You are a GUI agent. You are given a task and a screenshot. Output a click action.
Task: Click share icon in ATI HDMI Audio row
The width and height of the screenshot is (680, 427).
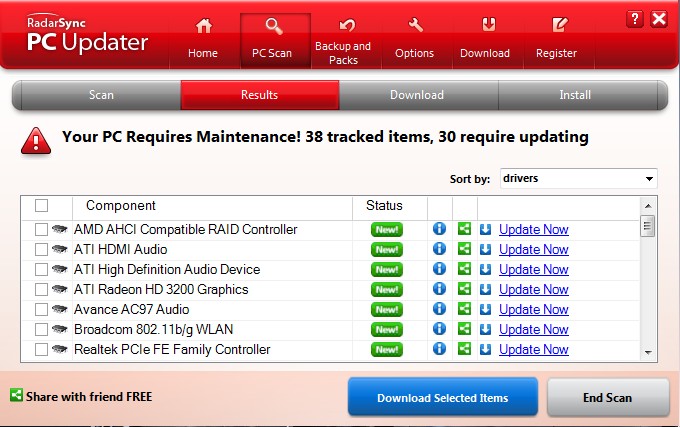tap(464, 249)
